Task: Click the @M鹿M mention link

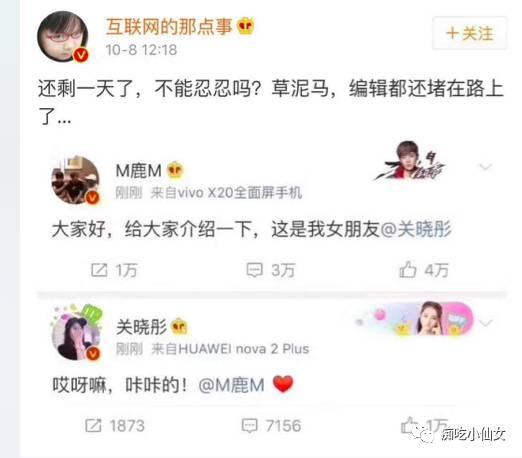Action: click(231, 385)
